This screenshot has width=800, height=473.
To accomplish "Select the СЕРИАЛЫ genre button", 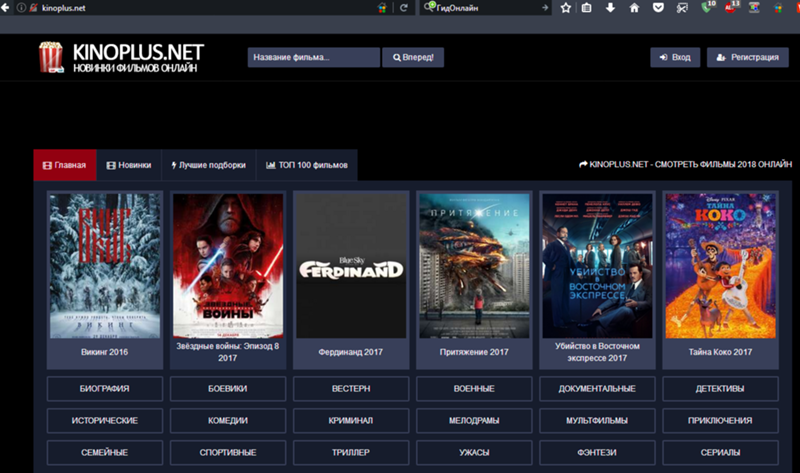I will 720,453.
